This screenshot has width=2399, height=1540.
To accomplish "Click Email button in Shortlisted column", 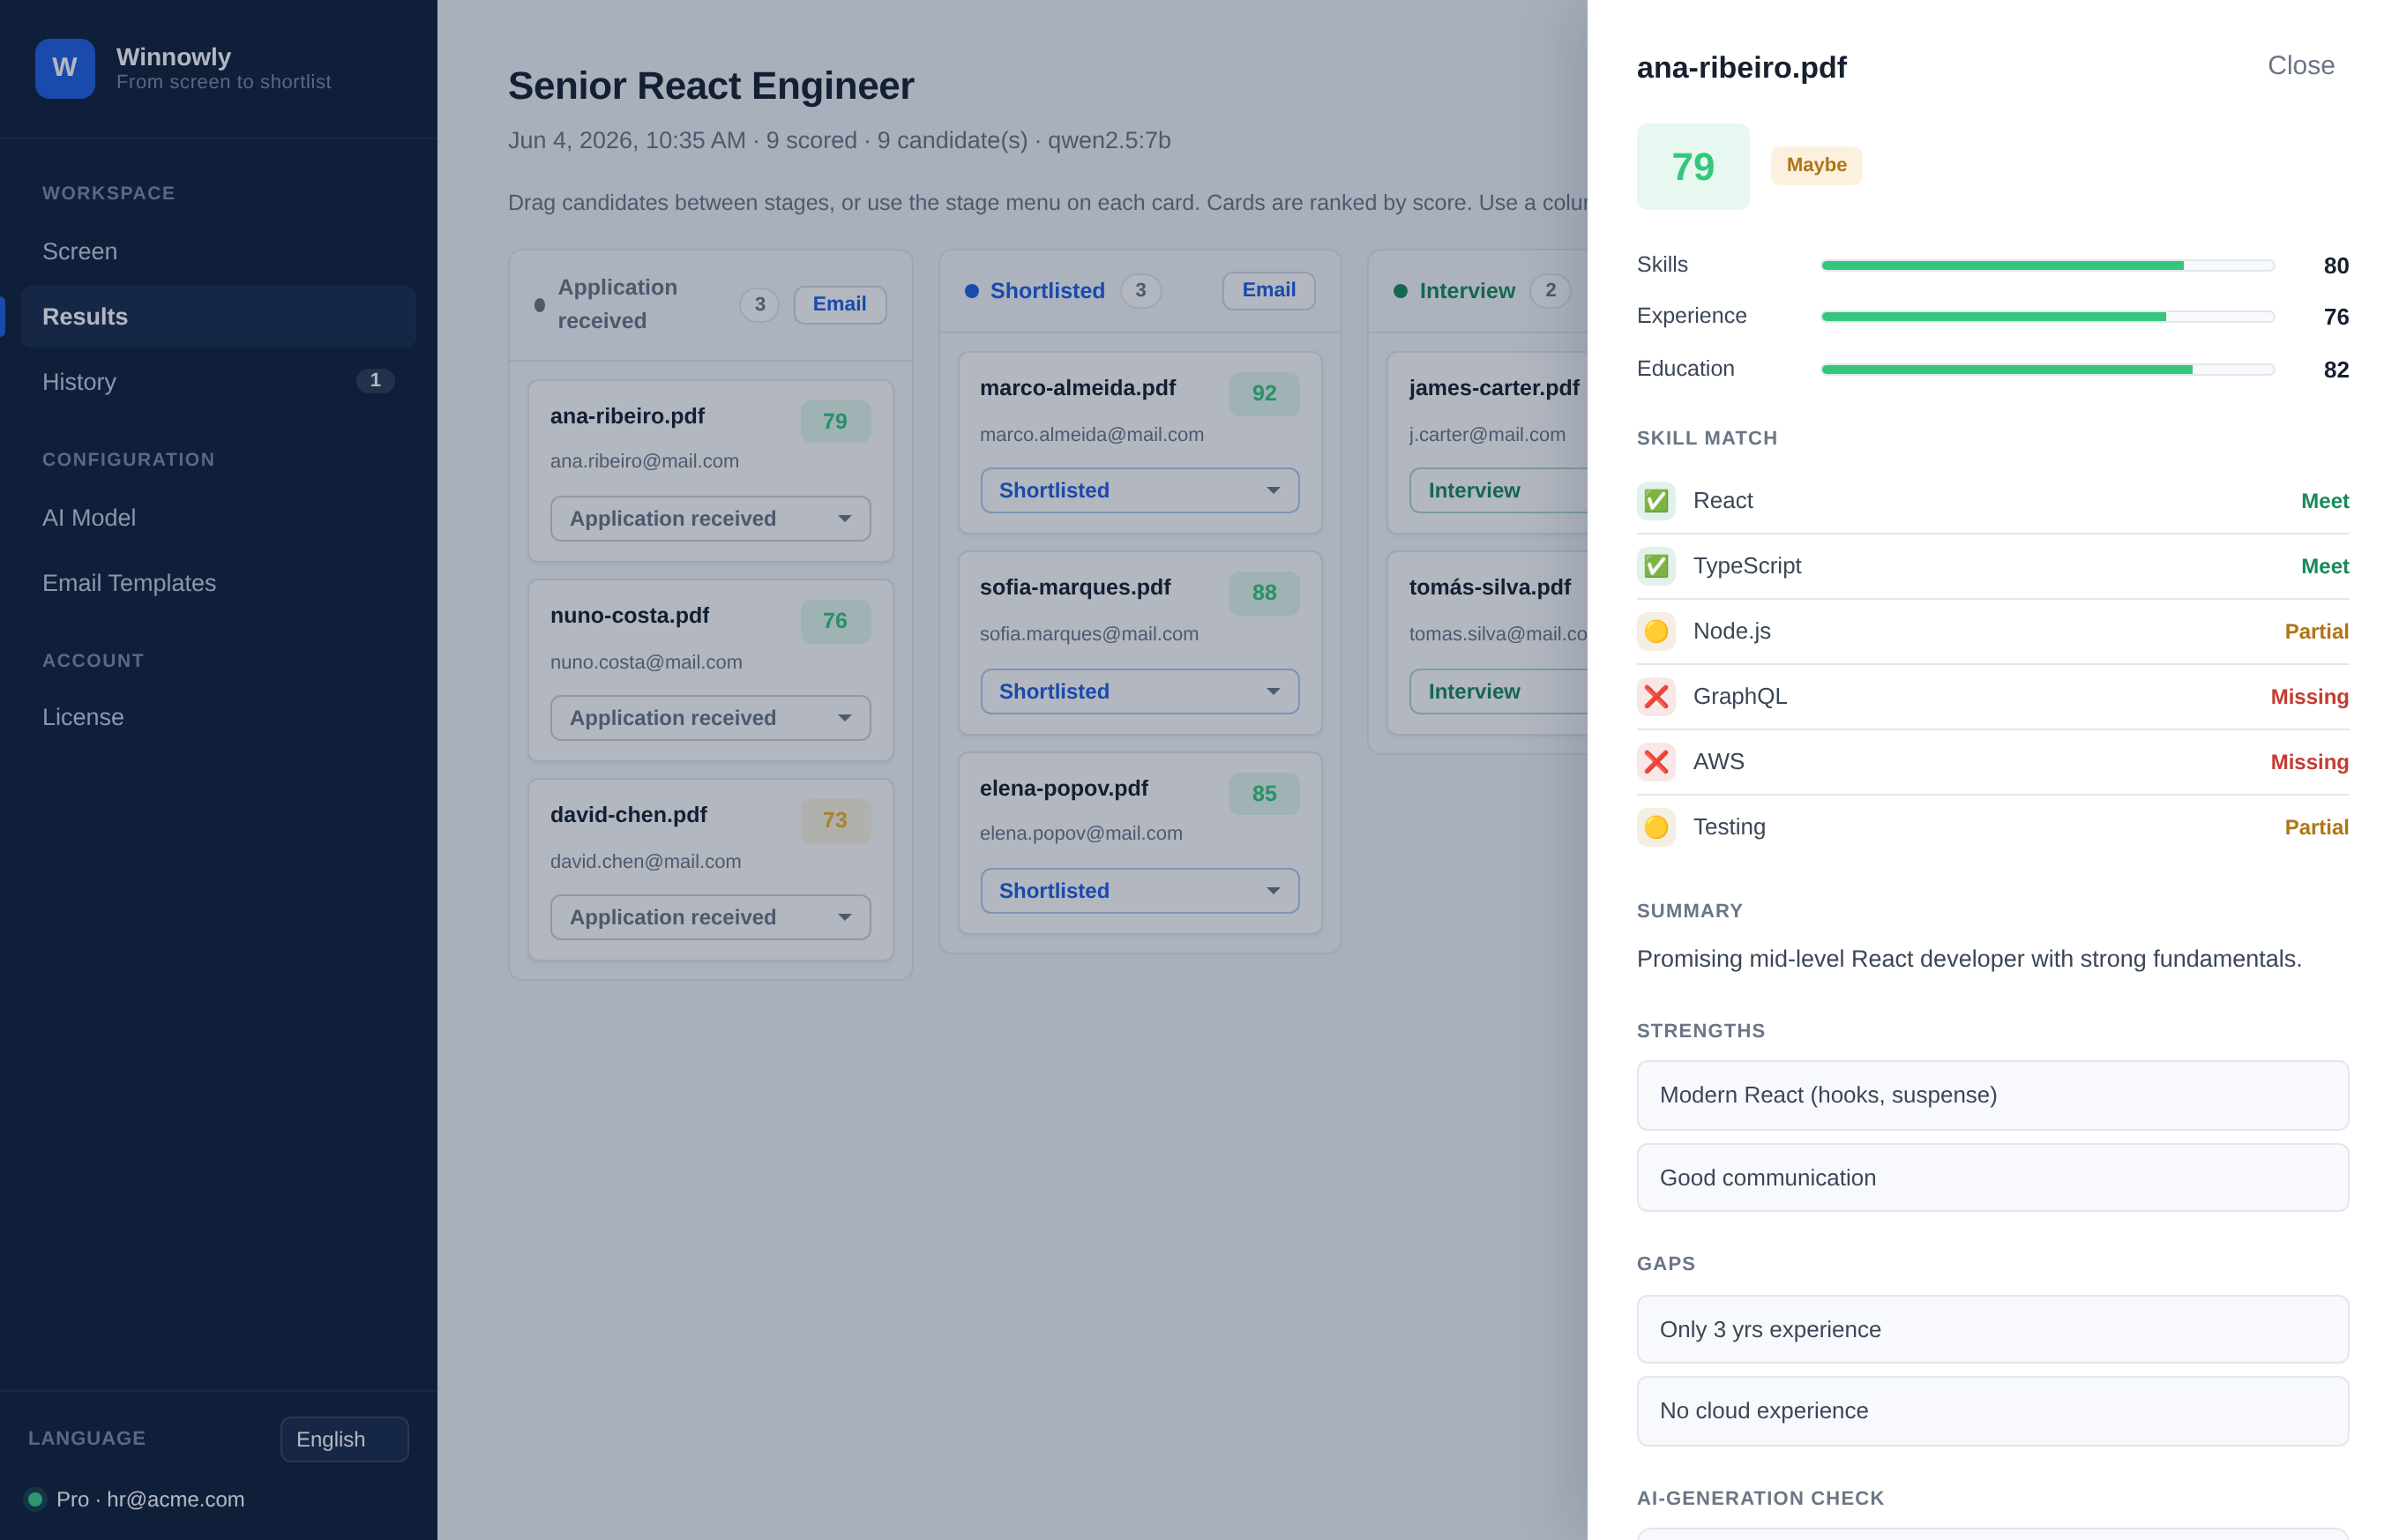I will coord(1268,291).
